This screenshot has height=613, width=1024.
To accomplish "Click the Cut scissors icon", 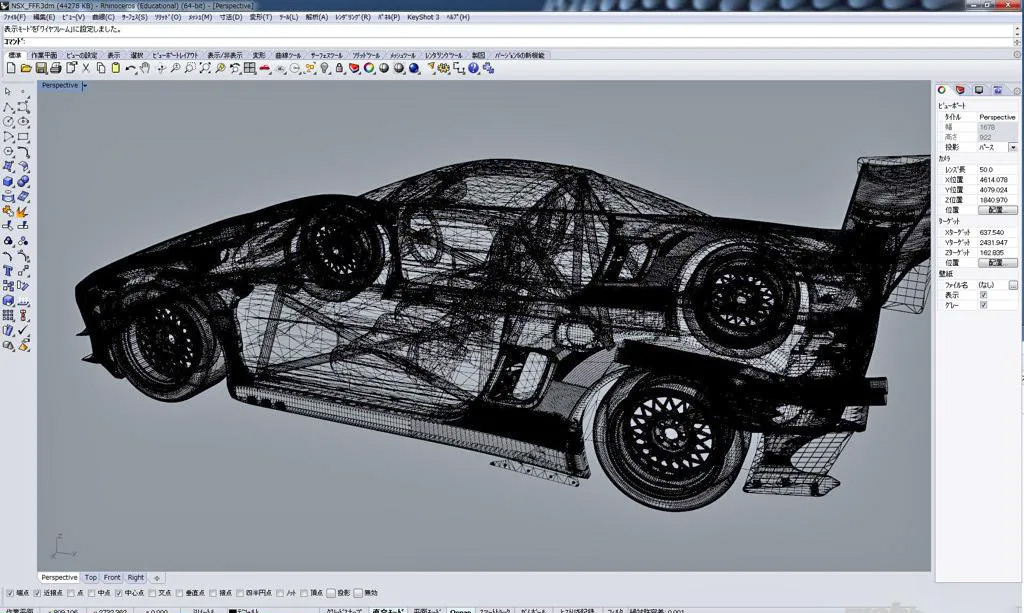I will 86,68.
